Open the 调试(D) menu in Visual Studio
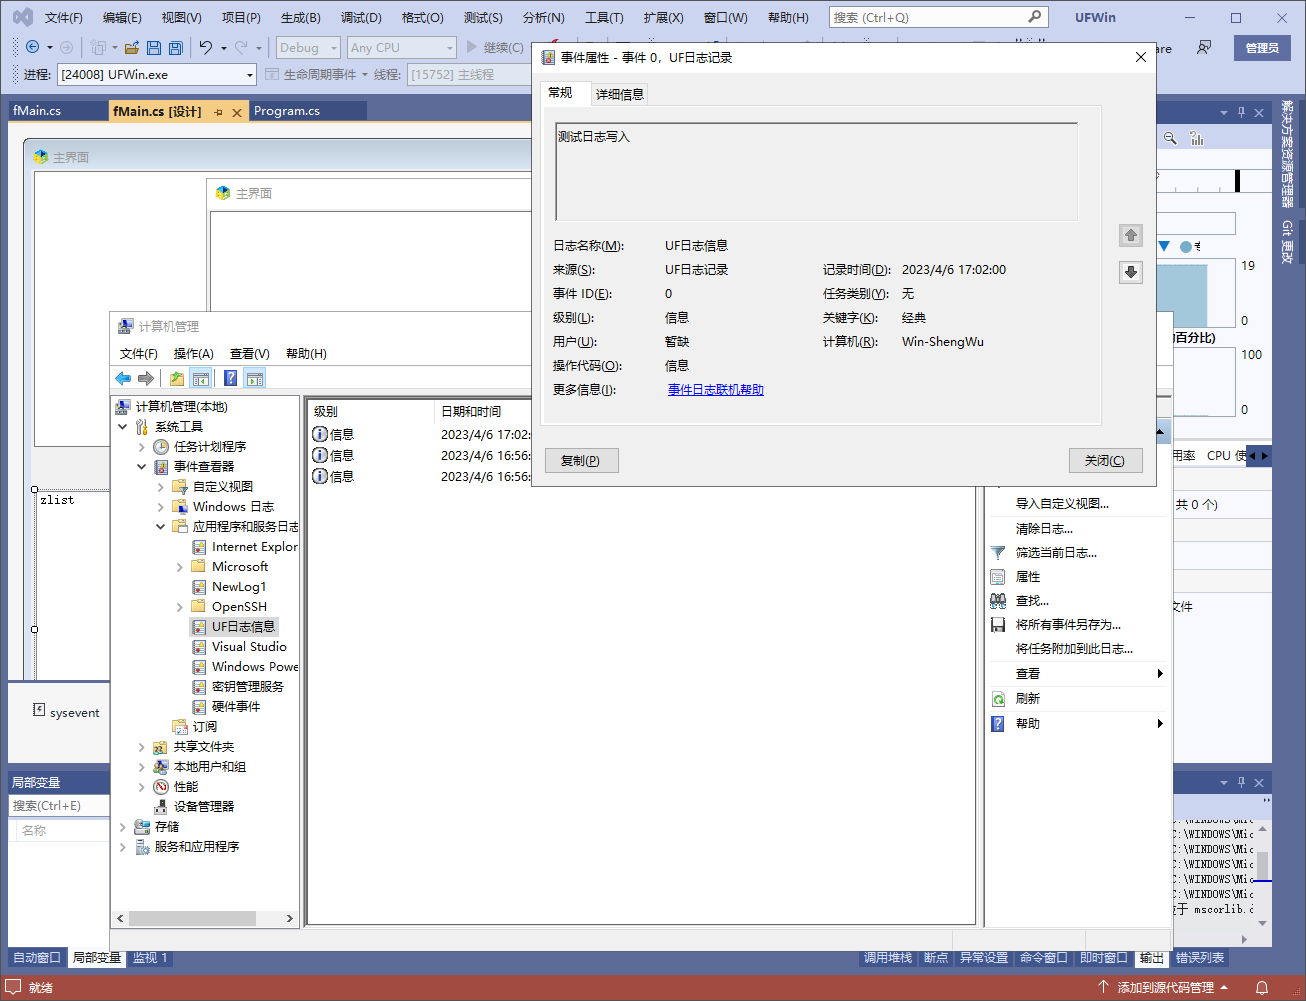This screenshot has width=1306, height=1001. (x=361, y=17)
